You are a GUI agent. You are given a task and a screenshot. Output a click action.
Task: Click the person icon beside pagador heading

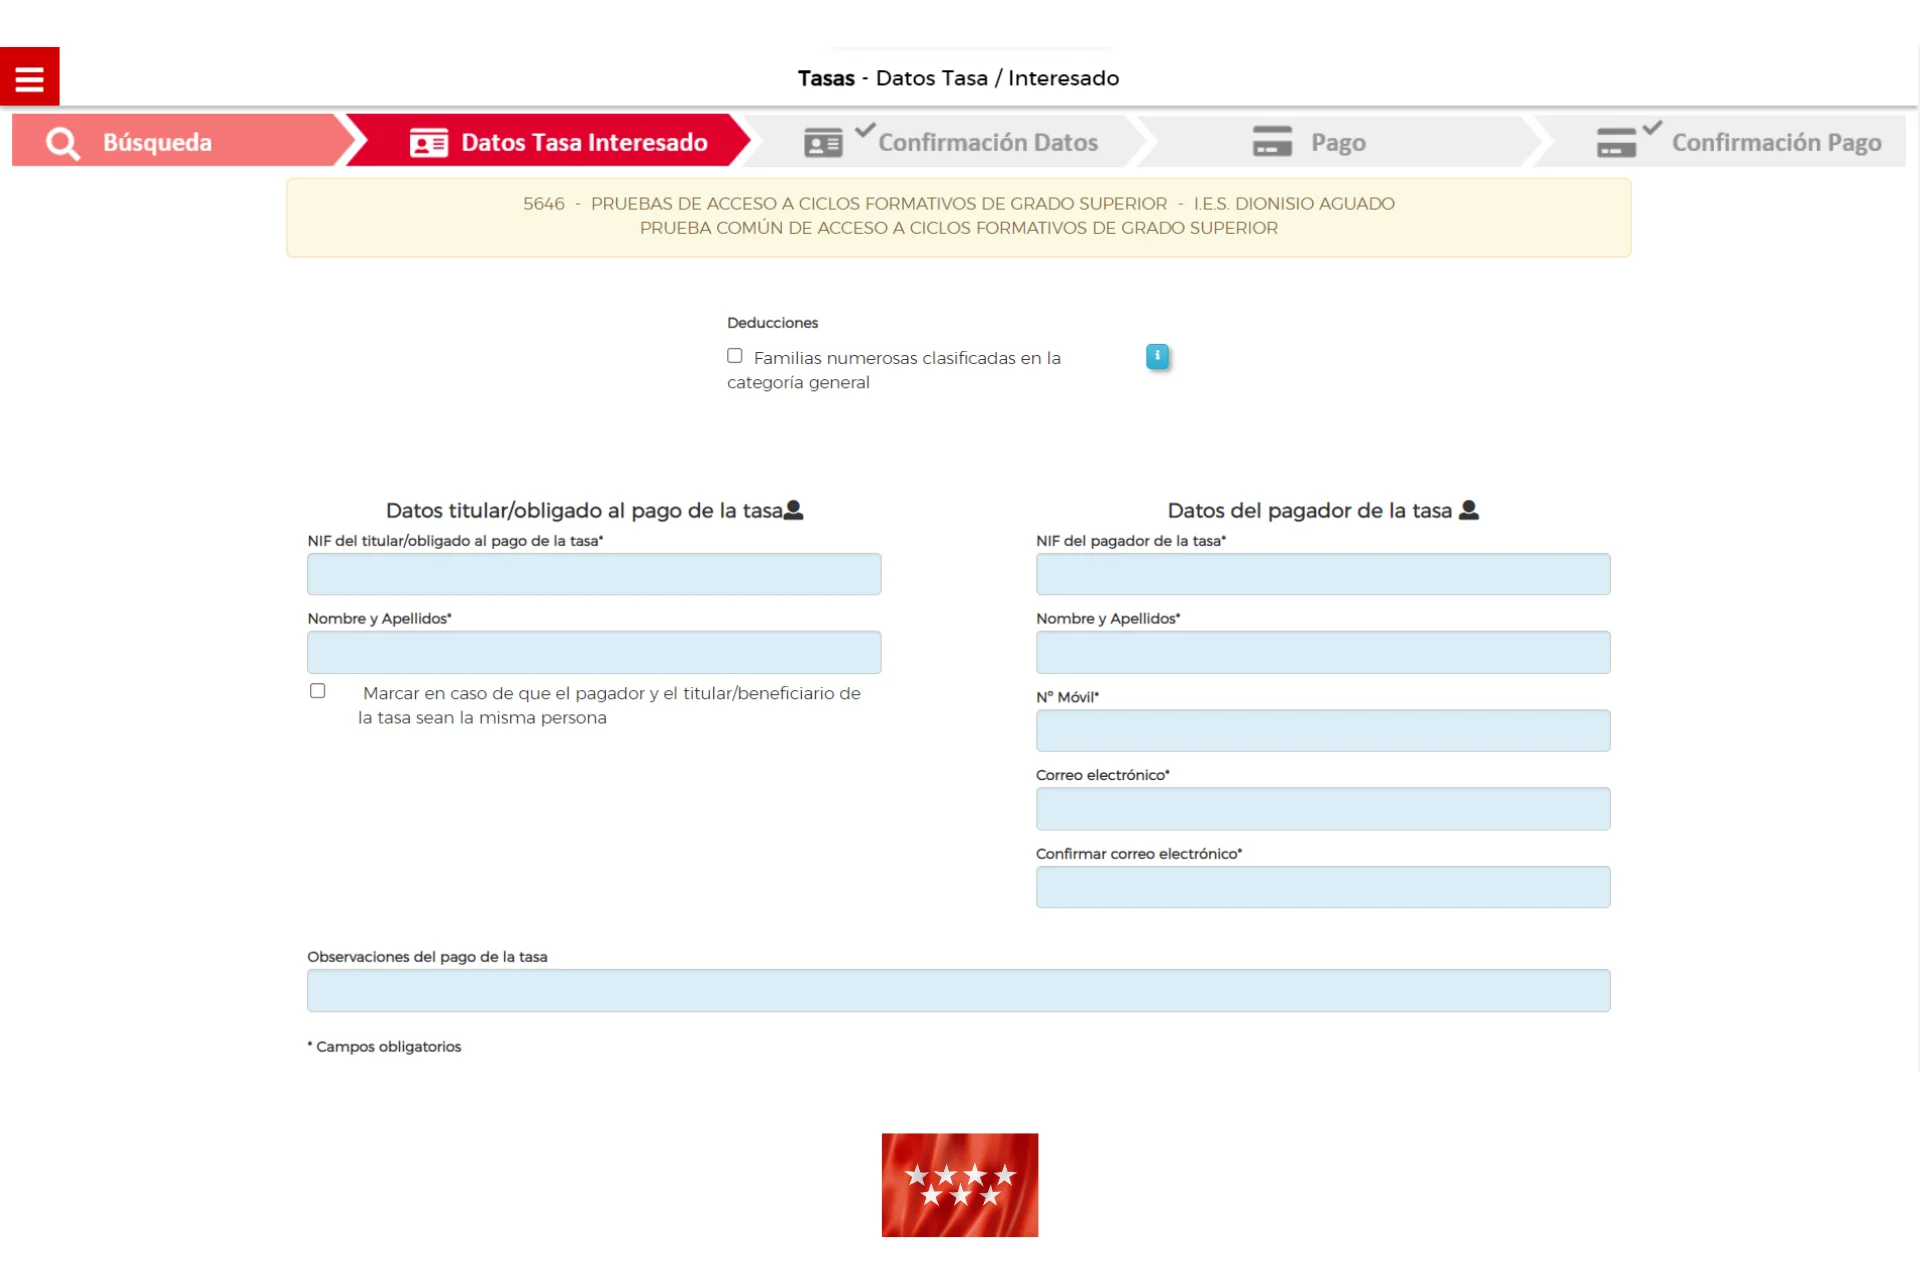(x=1468, y=510)
